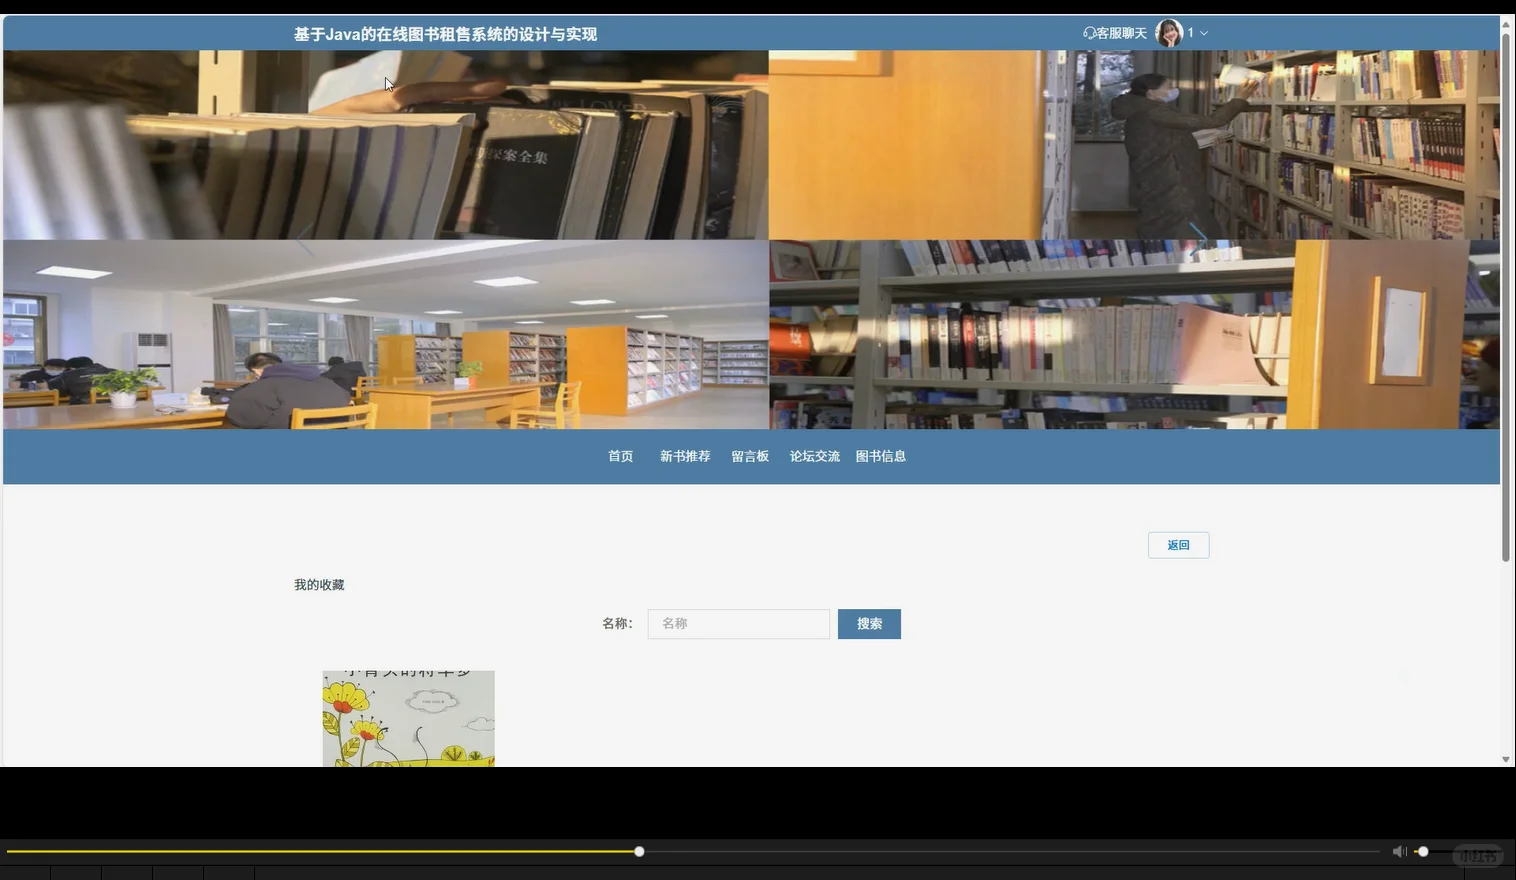
Task: Expand the user account dropdown arrow
Action: (1204, 33)
